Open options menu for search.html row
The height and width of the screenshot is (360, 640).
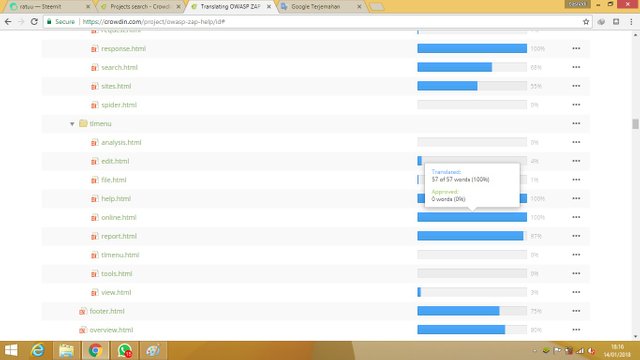click(576, 67)
